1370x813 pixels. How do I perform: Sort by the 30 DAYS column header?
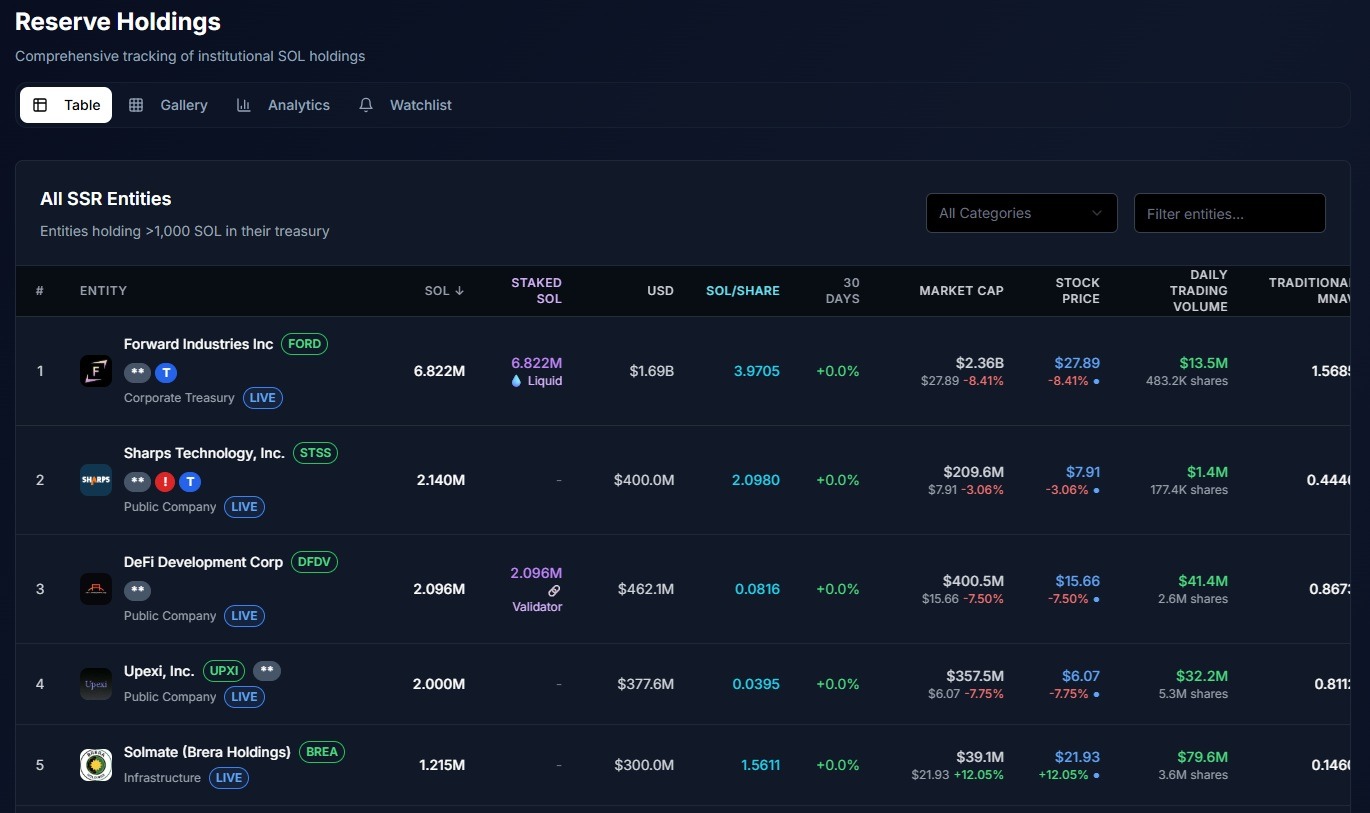click(x=842, y=291)
